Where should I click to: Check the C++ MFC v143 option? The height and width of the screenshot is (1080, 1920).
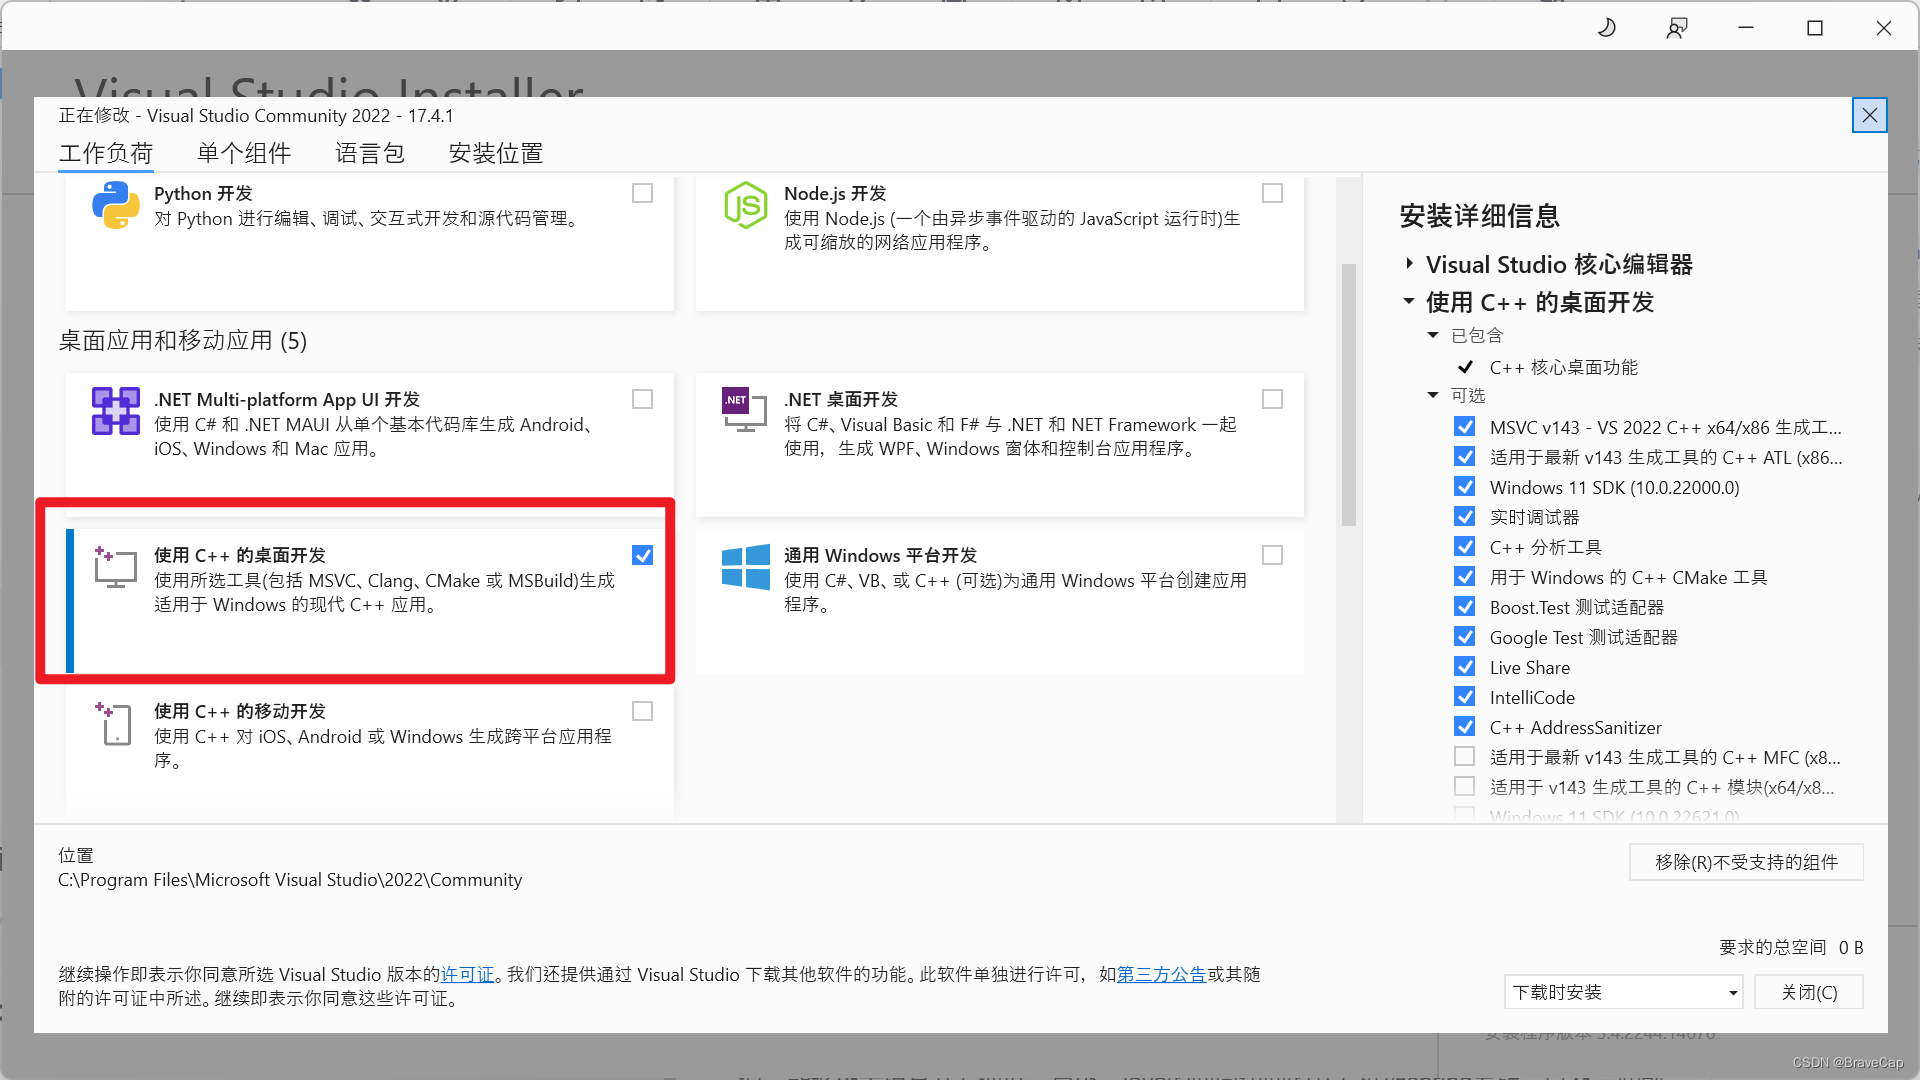(x=1465, y=756)
